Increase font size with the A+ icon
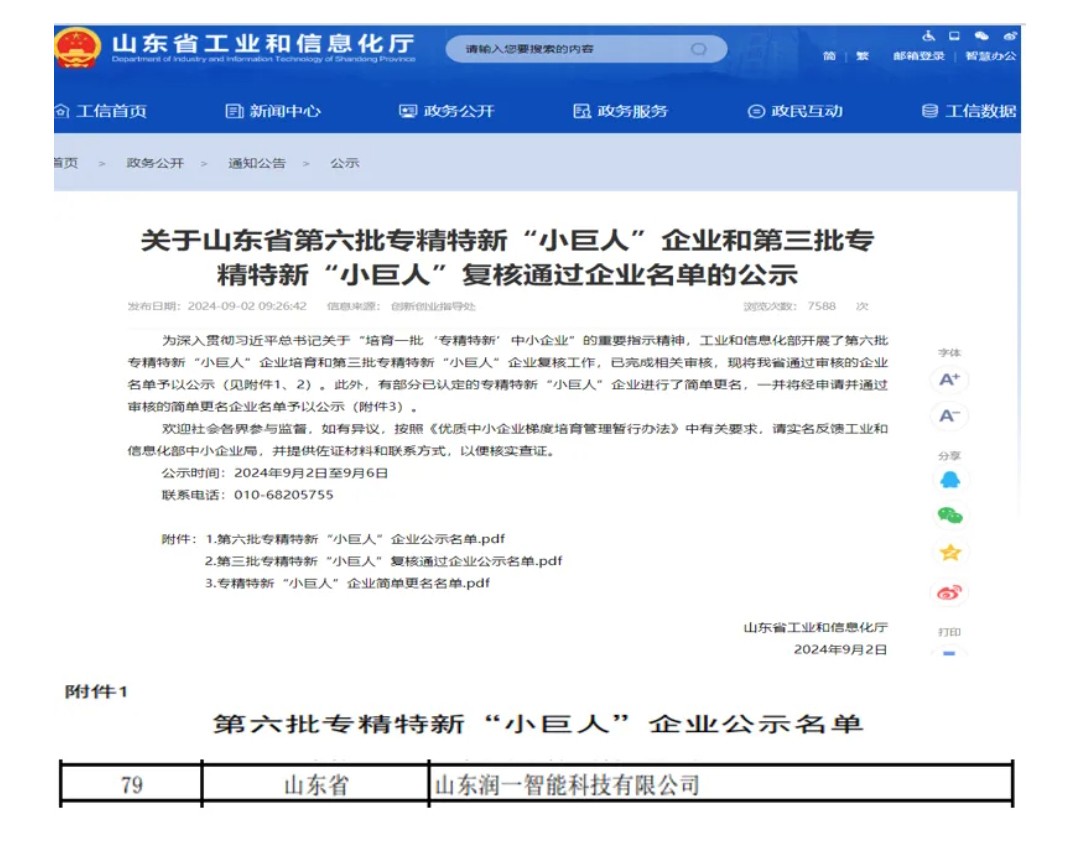The height and width of the screenshot is (864, 1080). tap(949, 380)
